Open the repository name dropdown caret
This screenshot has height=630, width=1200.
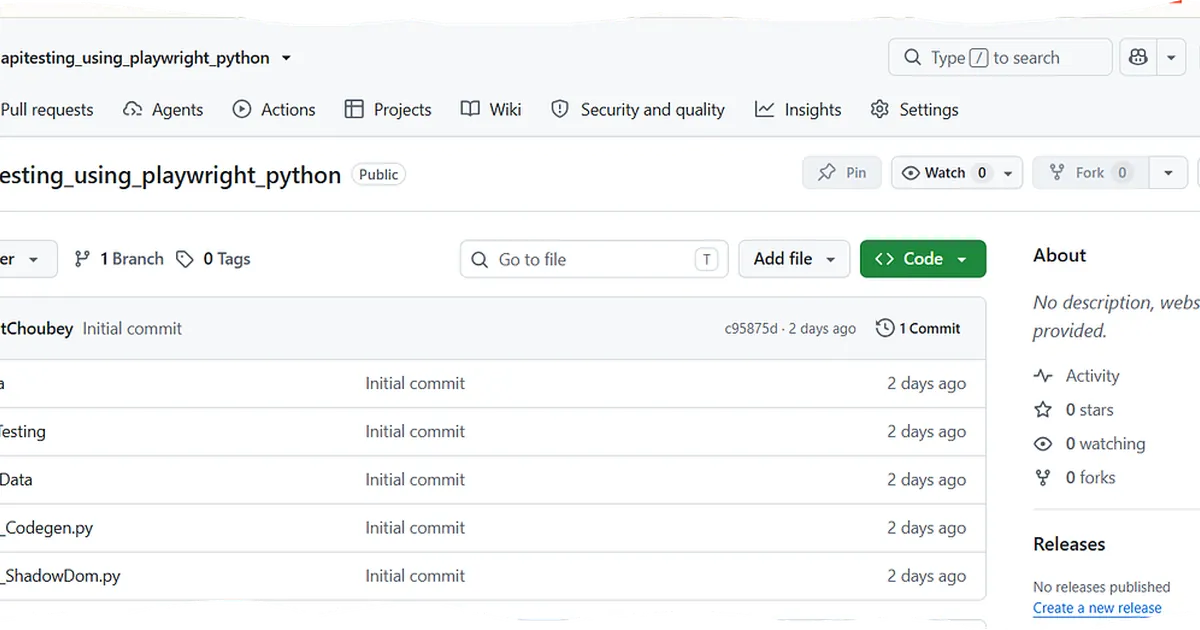[286, 58]
